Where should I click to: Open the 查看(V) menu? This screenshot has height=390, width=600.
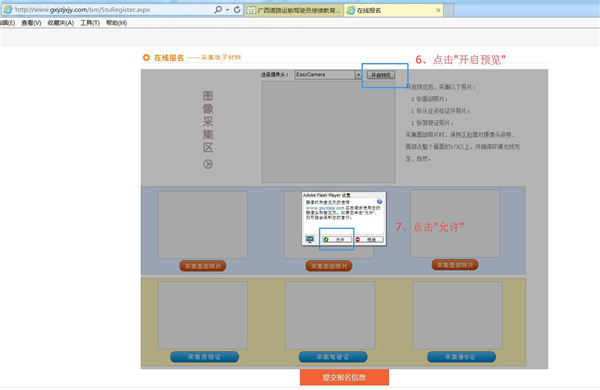tap(31, 23)
